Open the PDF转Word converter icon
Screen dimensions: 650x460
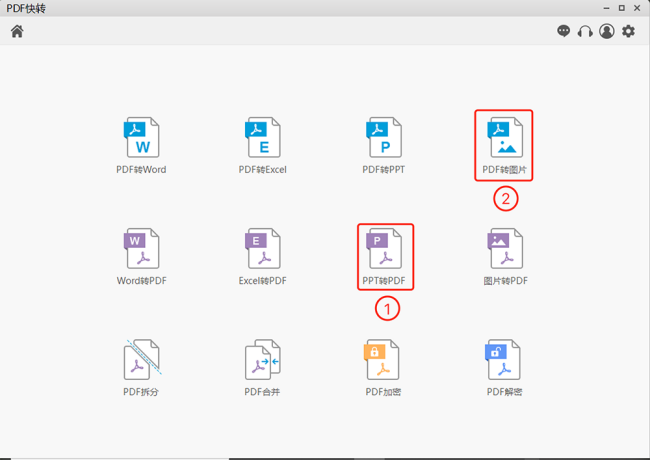[x=141, y=138]
